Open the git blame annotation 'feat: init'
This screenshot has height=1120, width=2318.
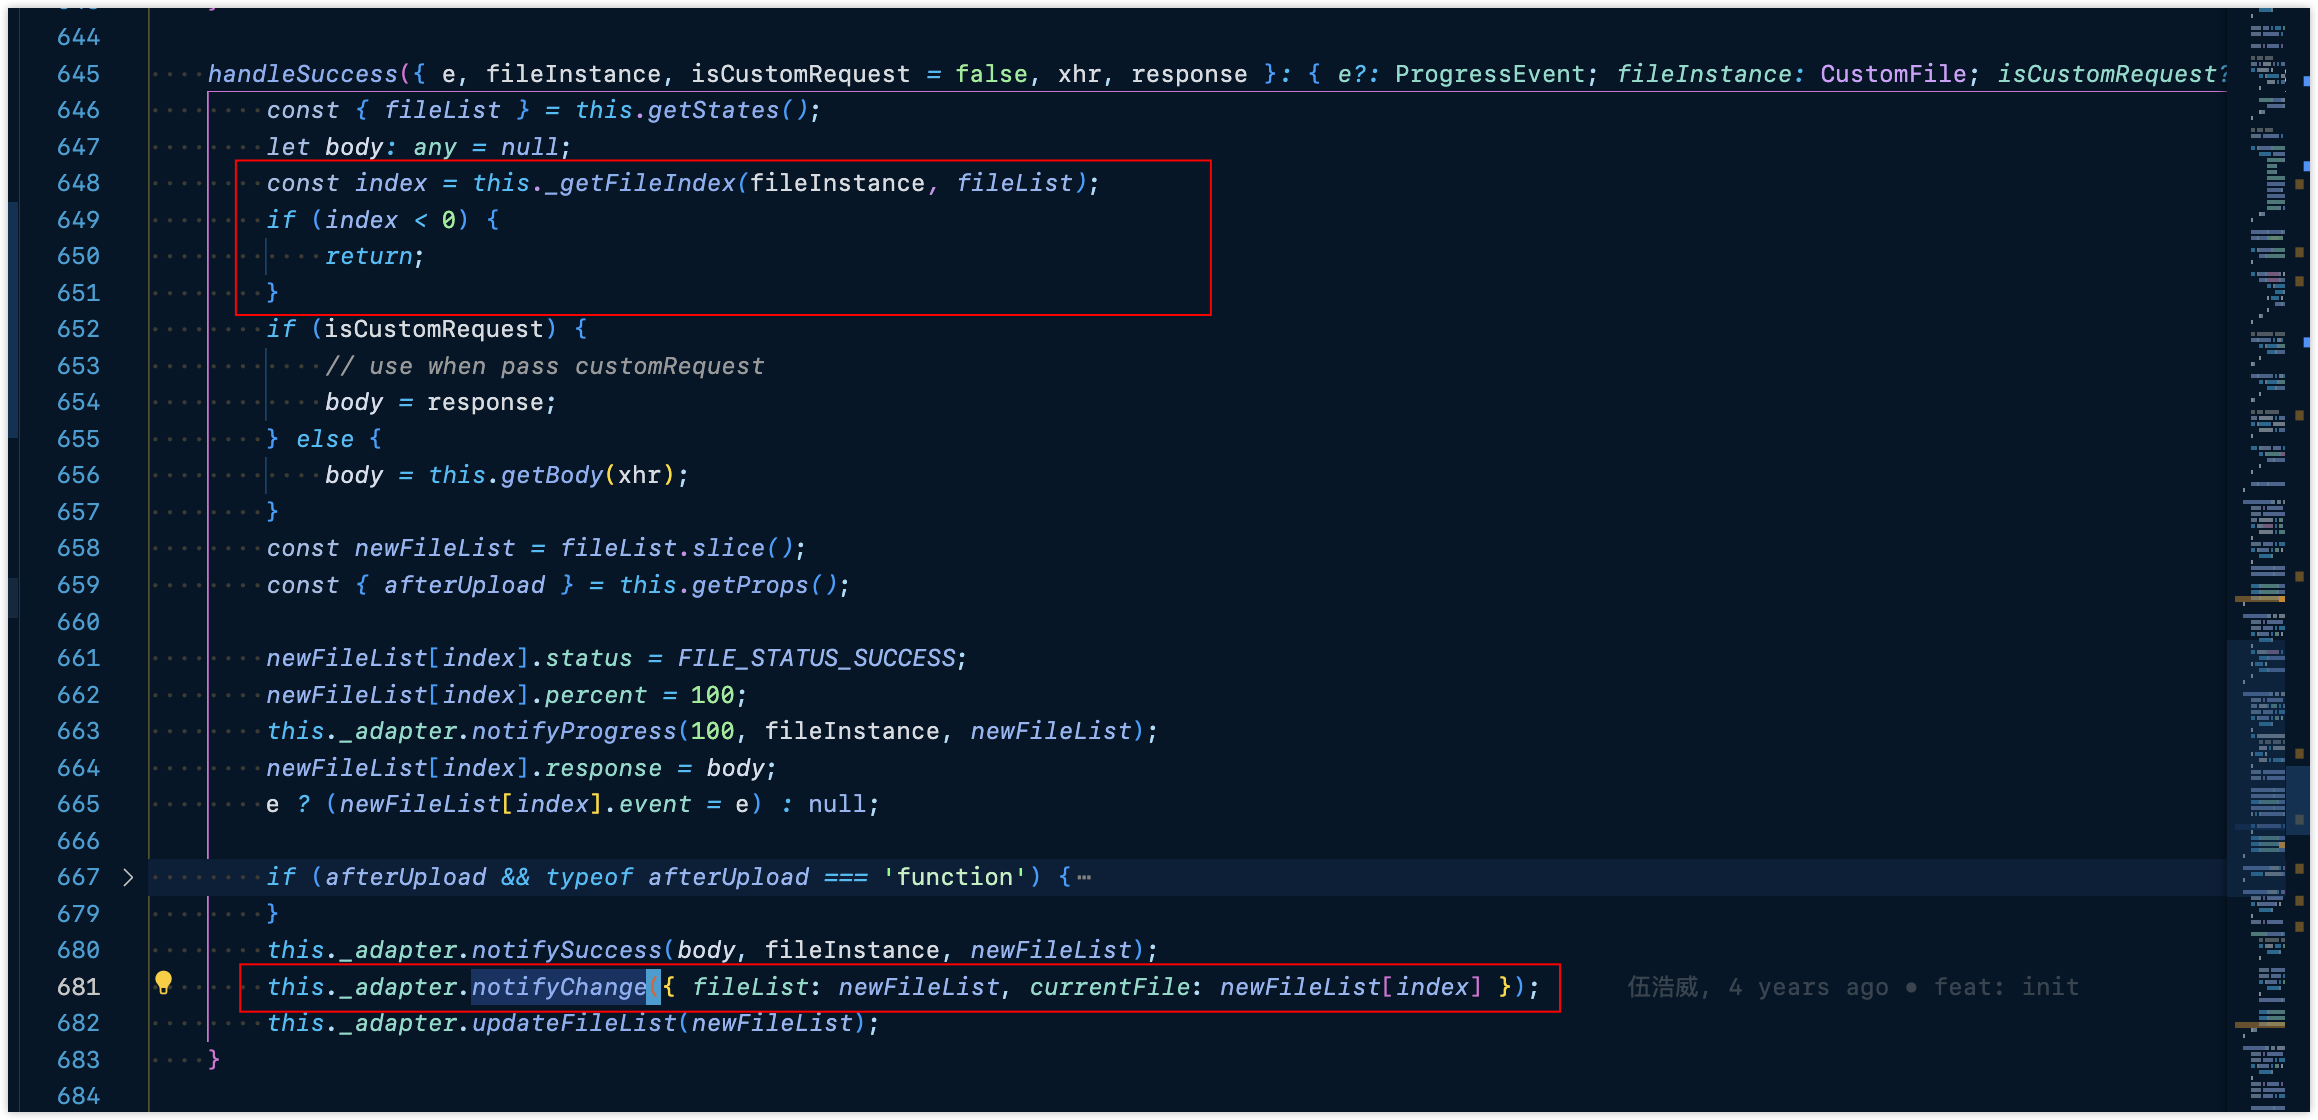tap(2005, 987)
